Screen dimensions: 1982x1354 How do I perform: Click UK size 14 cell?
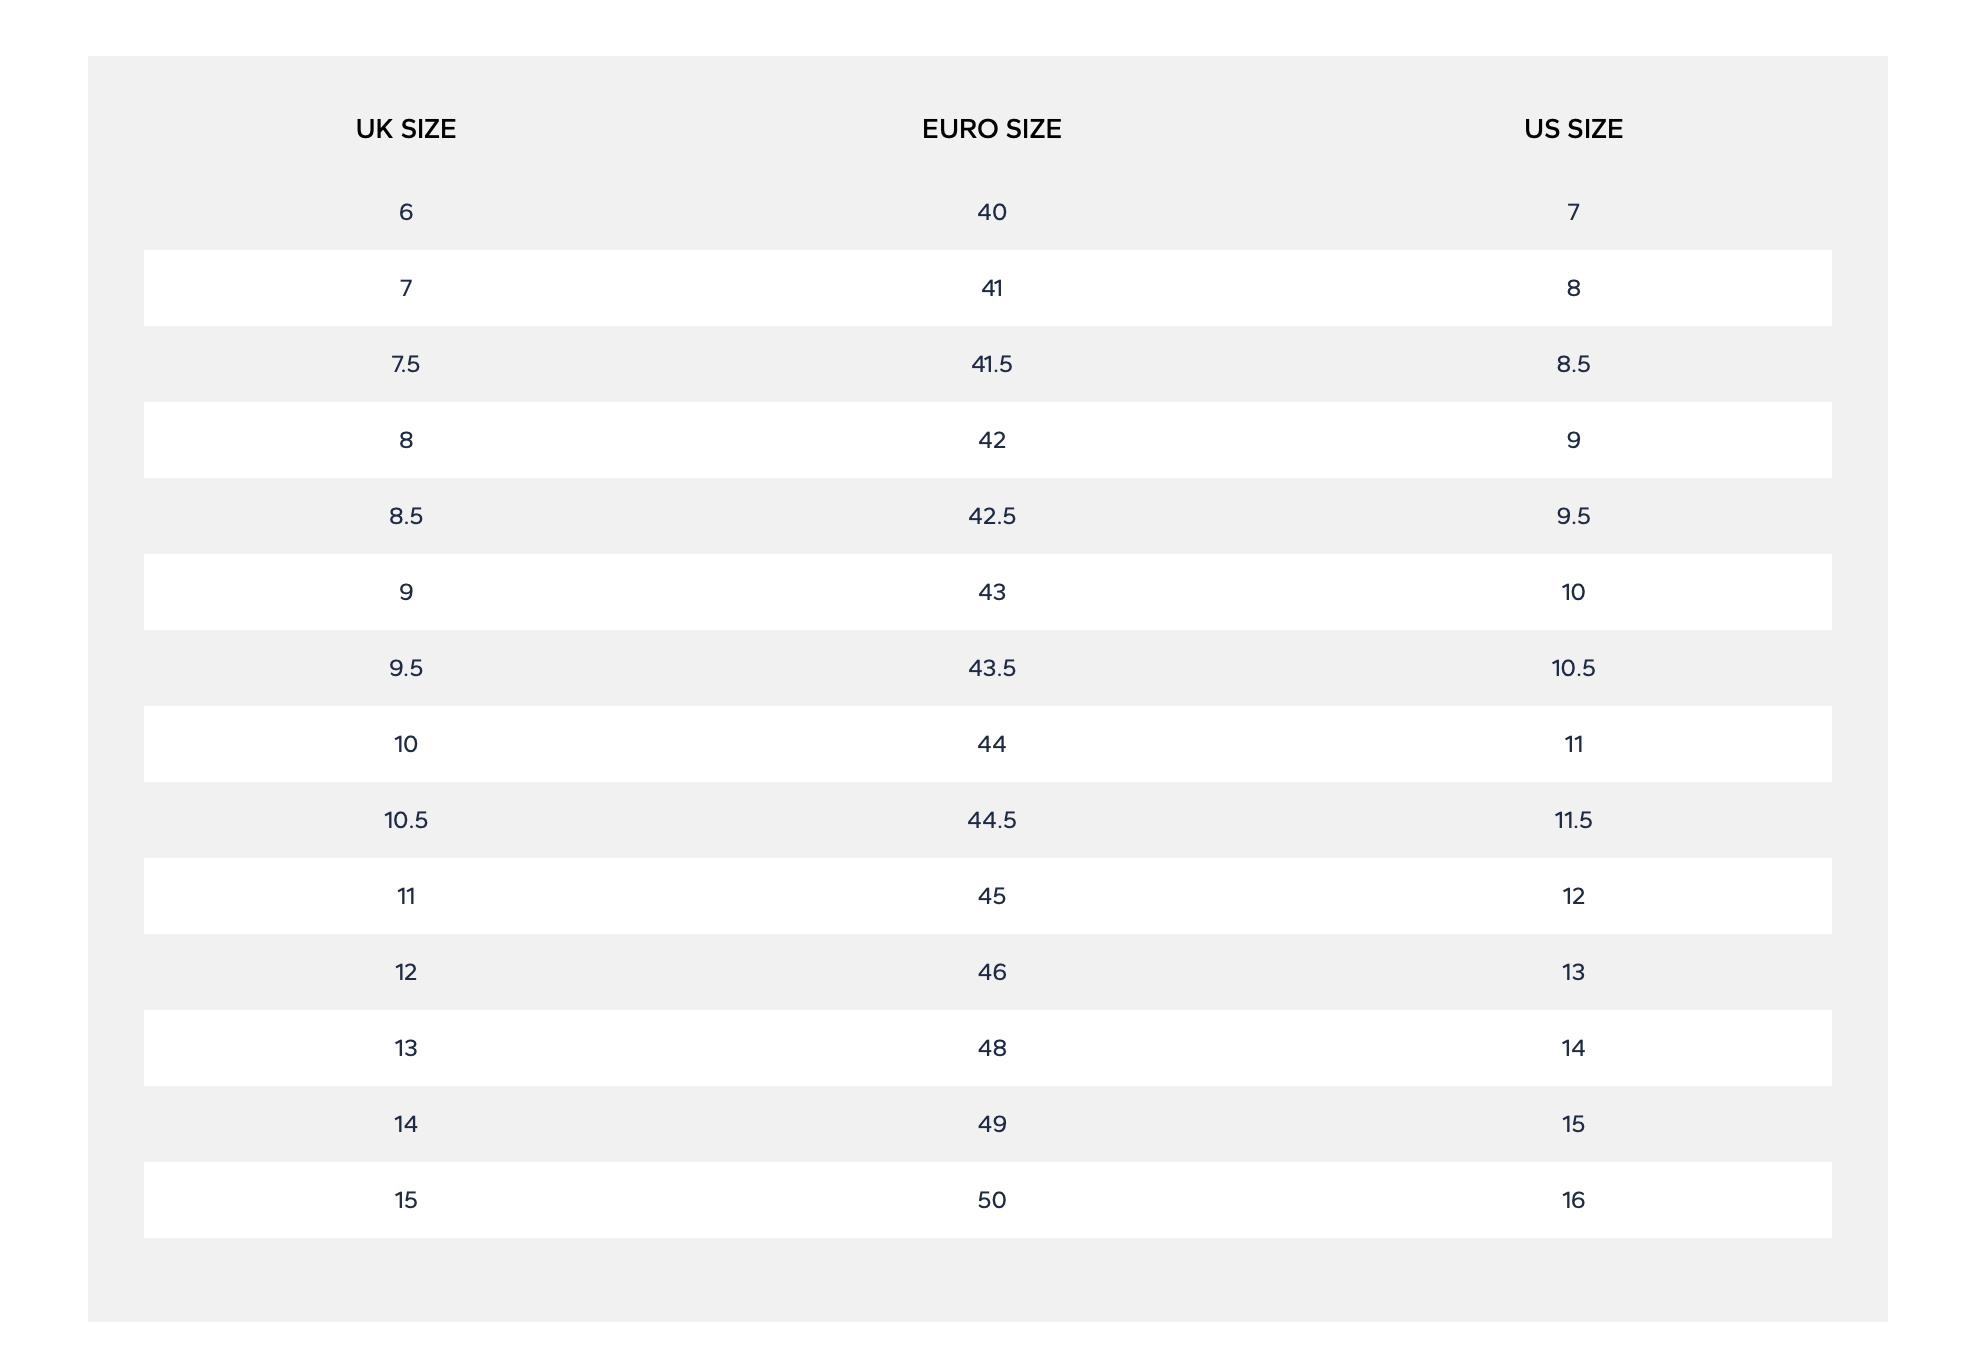406,1124
